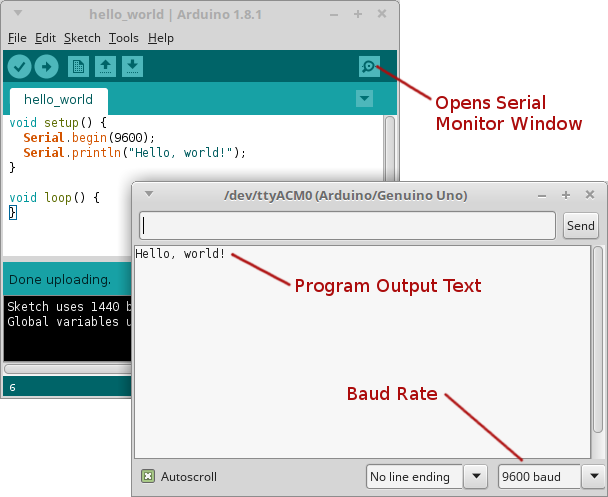Viewport: 608px width, 497px height.
Task: Click the Hello, world! output text
Action: (180, 254)
